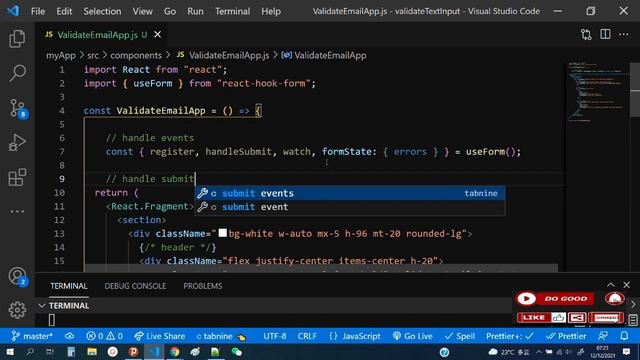Close the ValidateEmailApp.js tab
The width and height of the screenshot is (640, 360).
point(158,35)
